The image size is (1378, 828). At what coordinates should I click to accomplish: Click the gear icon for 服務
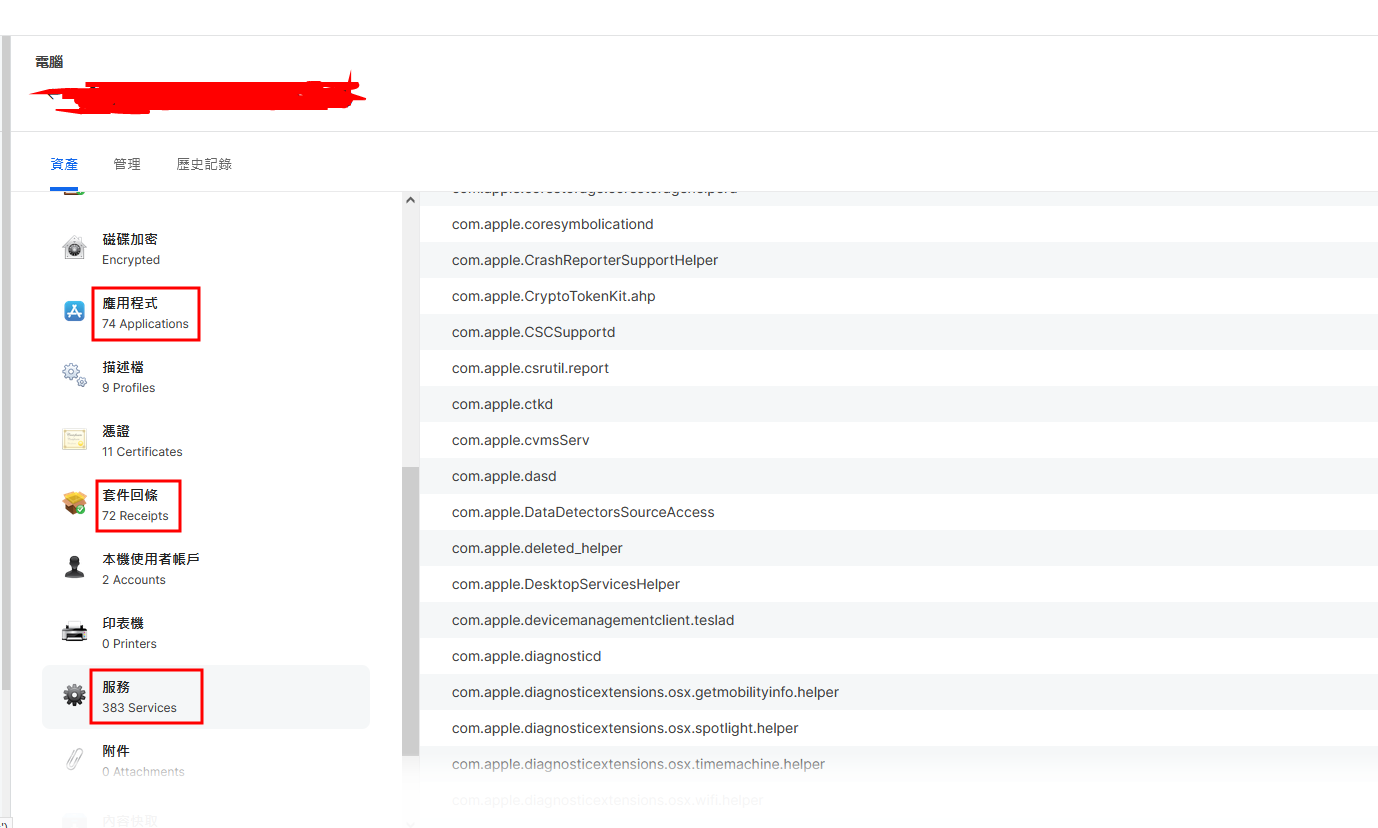[74, 696]
